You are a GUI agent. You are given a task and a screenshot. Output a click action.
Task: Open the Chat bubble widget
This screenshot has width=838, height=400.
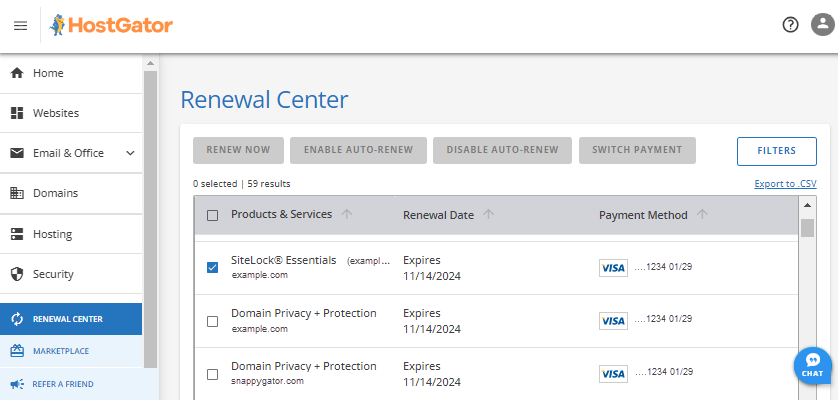[812, 365]
